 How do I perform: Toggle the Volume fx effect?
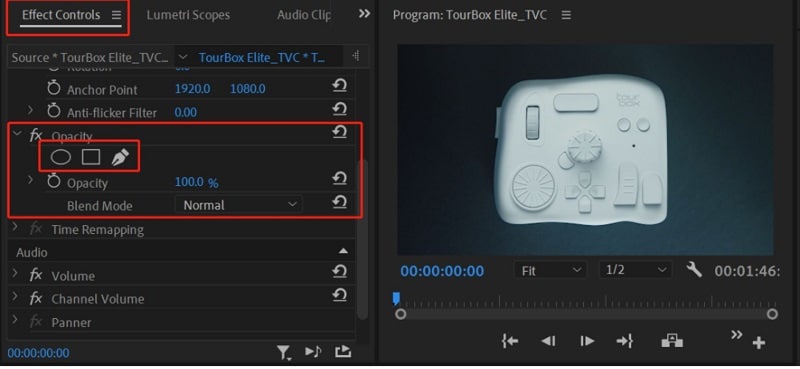tap(35, 276)
